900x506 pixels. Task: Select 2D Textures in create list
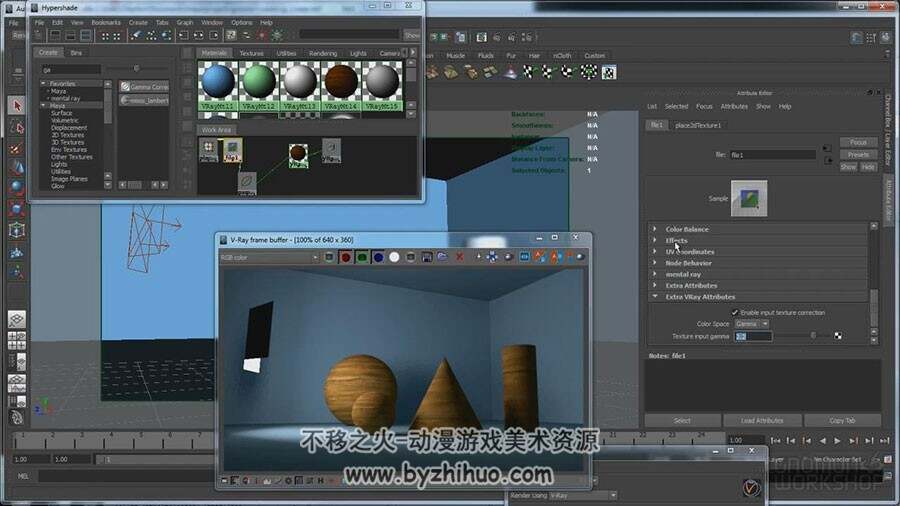click(x=68, y=135)
